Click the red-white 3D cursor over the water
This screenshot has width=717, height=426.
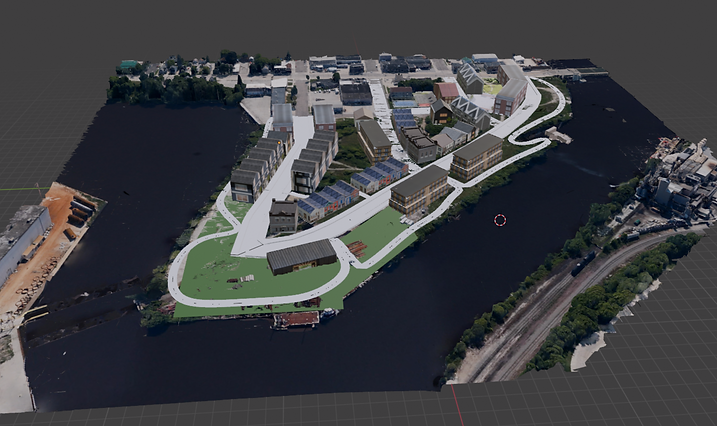click(x=500, y=220)
